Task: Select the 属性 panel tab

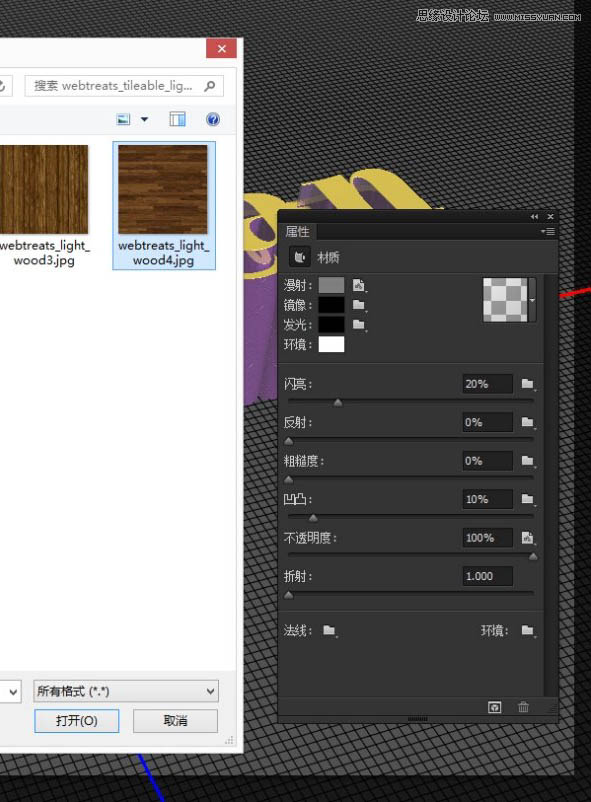Action: coord(297,232)
